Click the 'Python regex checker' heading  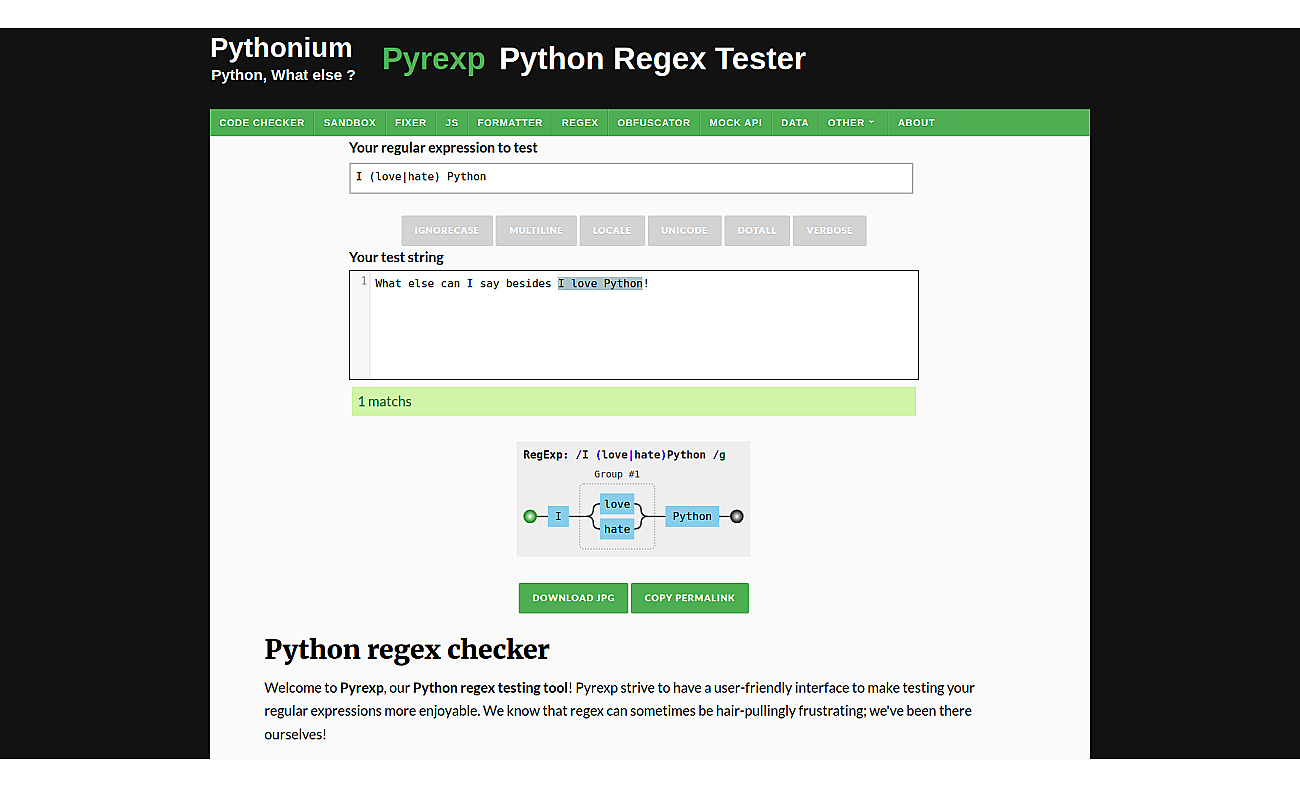pos(407,650)
